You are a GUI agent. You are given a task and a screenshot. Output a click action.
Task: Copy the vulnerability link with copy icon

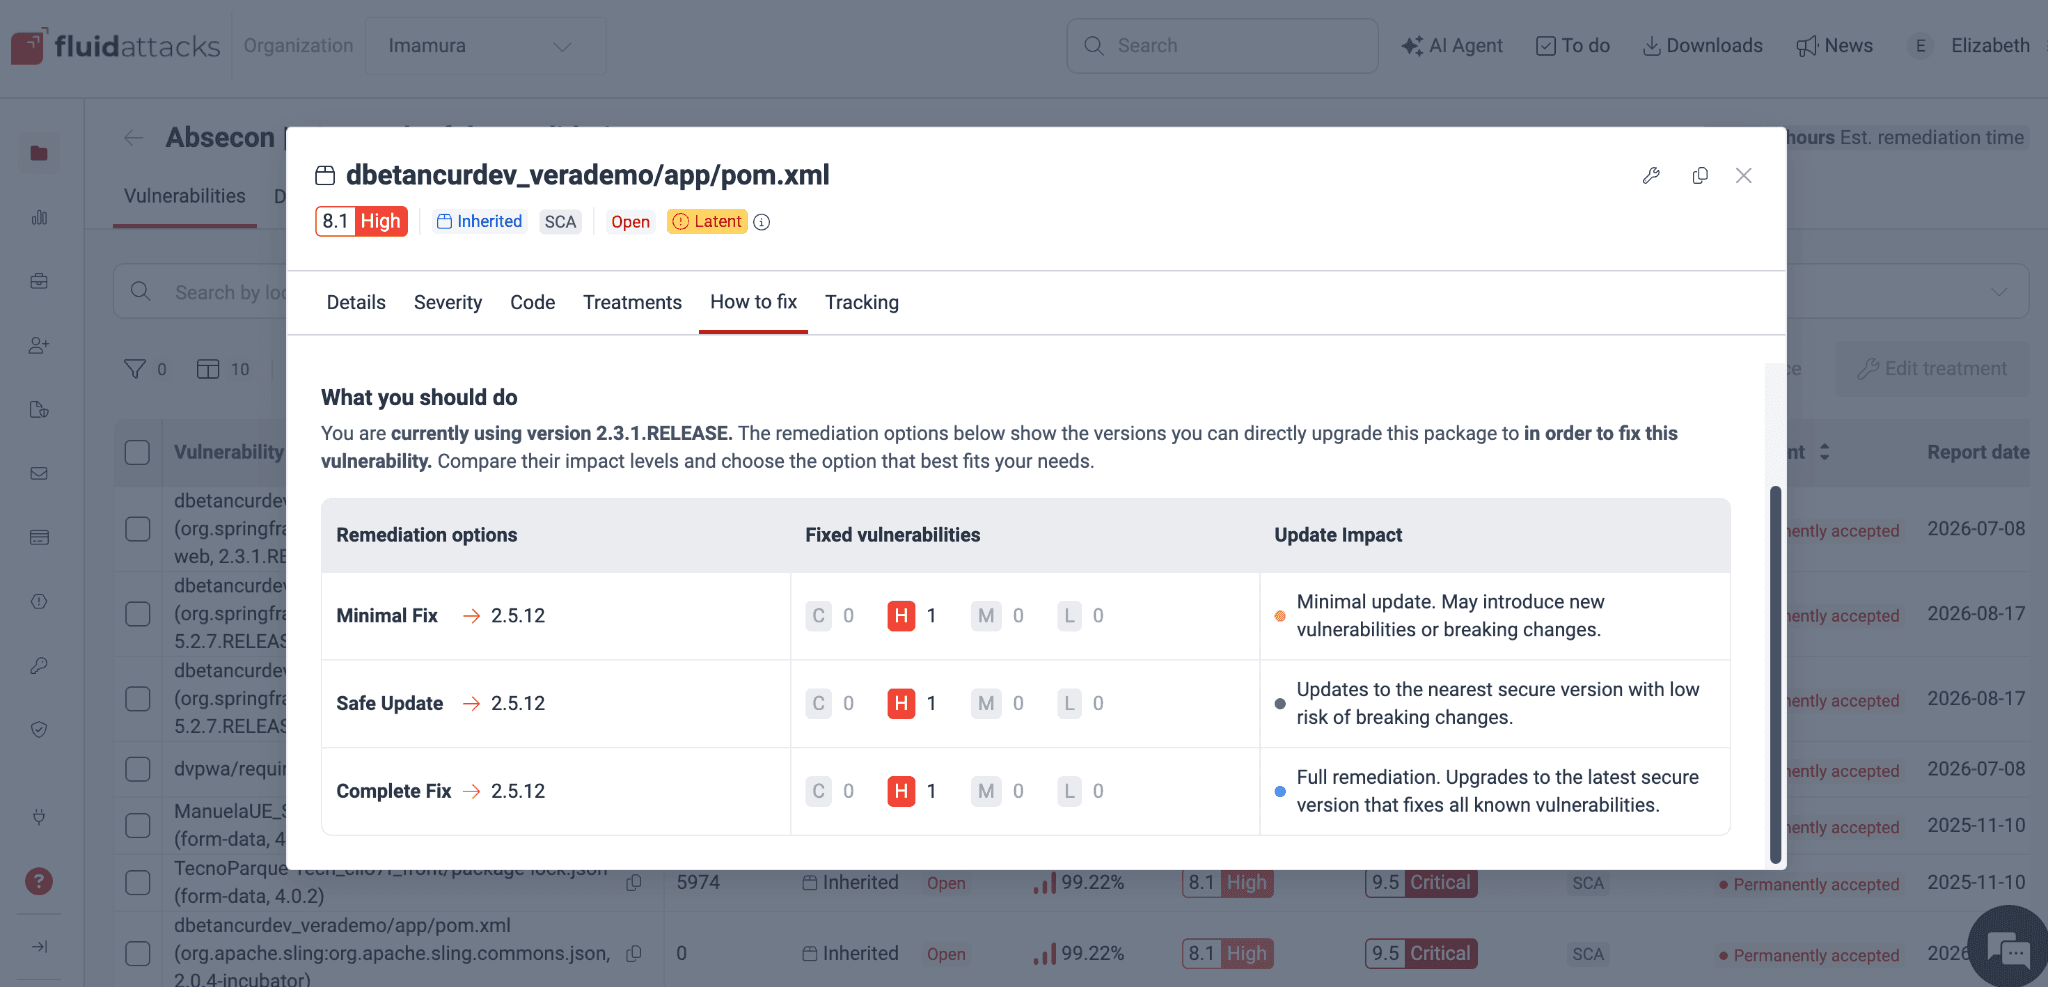1700,176
